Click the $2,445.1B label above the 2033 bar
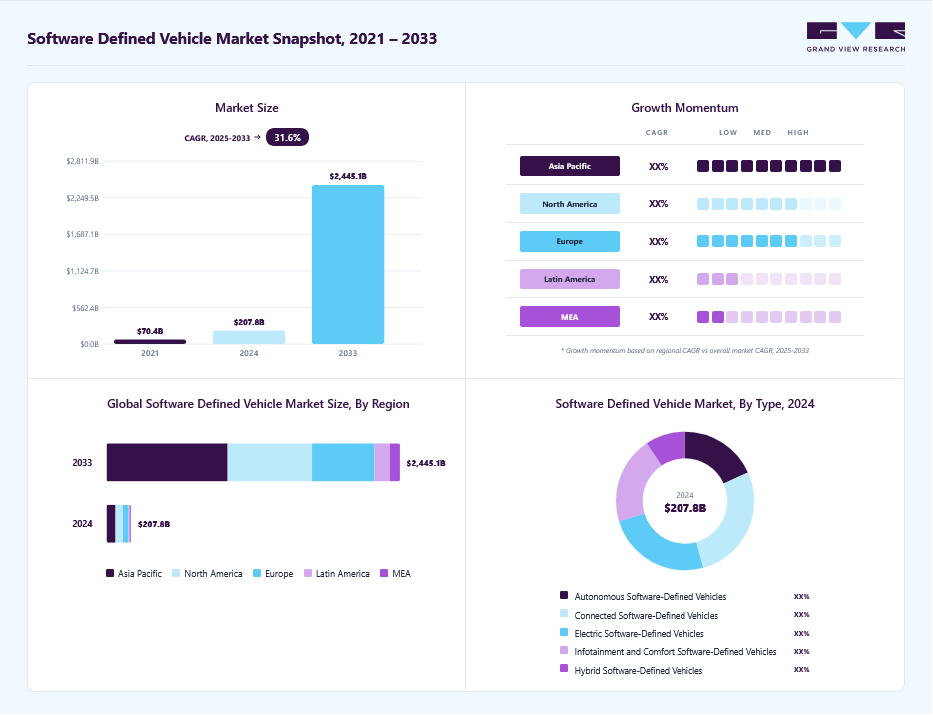 [x=348, y=176]
